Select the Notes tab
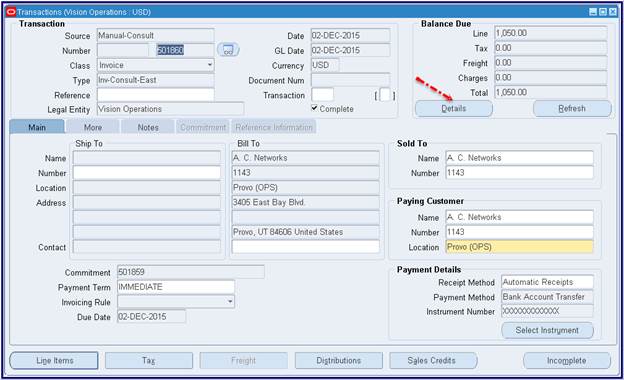Viewport: 624px width, 380px height. (148, 127)
